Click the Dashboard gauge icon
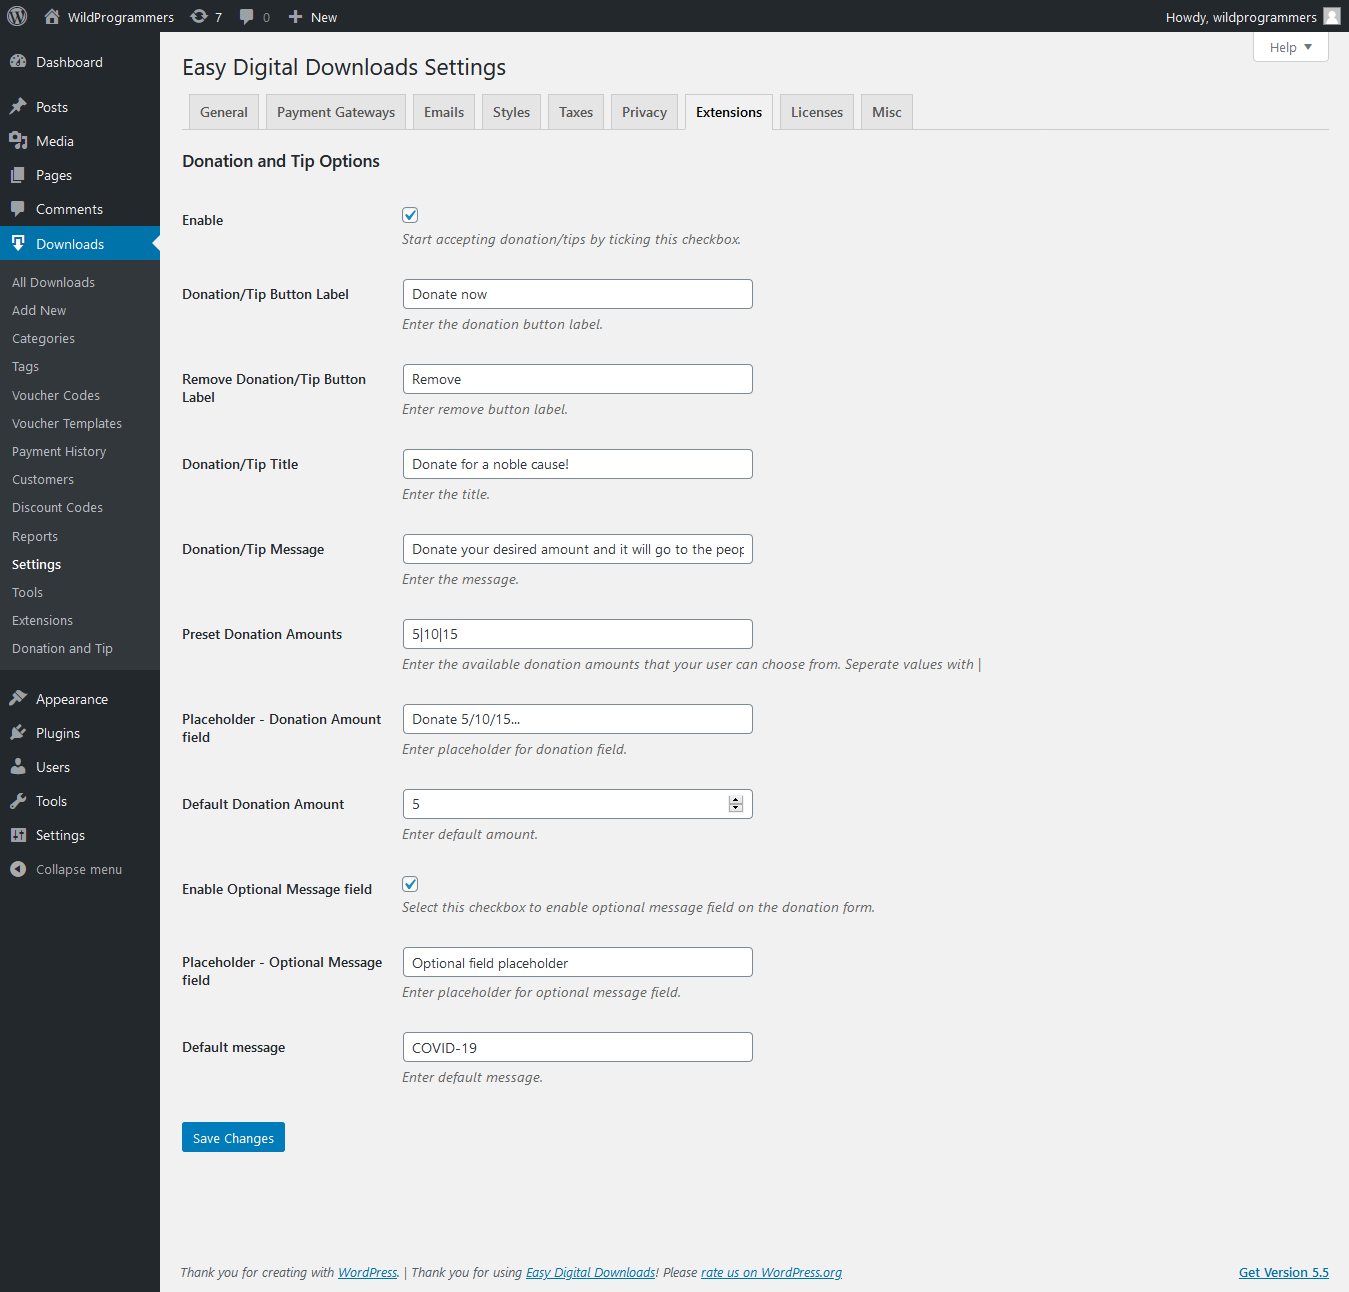Viewport: 1349px width, 1292px height. click(18, 61)
